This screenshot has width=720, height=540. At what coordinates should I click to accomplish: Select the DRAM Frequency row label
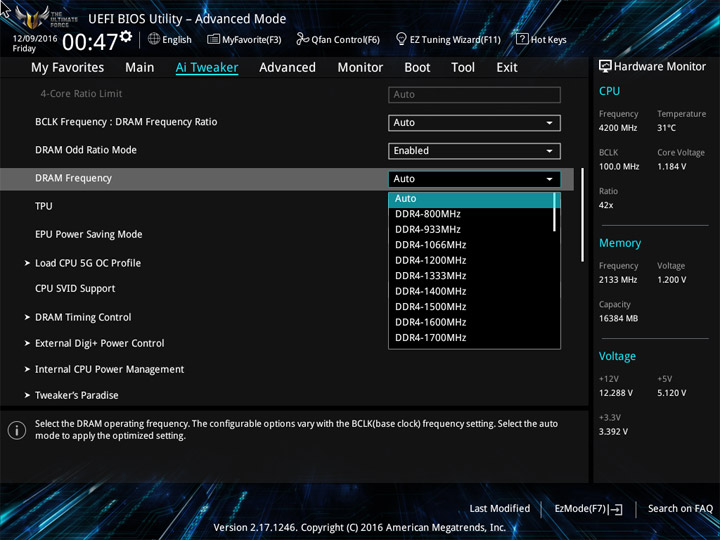(73, 178)
